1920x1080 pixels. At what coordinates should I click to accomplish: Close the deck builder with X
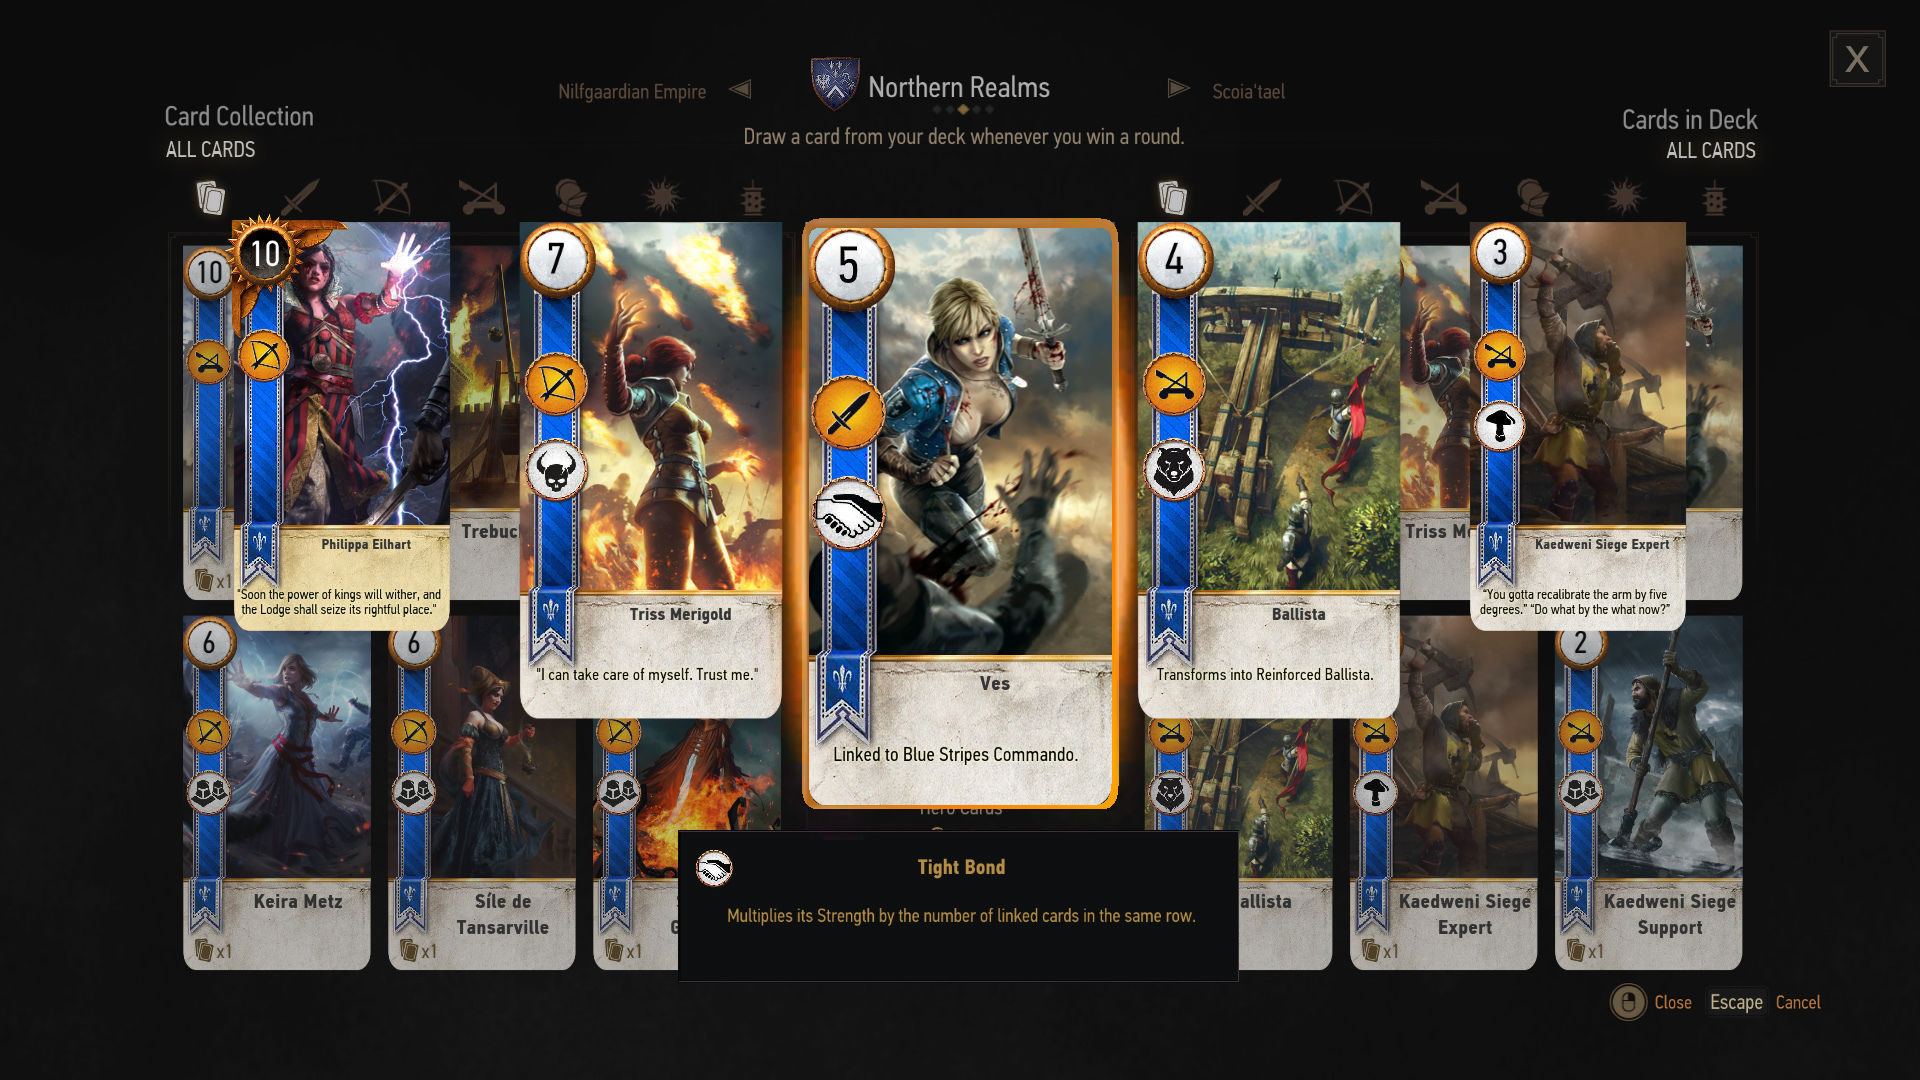(1857, 59)
